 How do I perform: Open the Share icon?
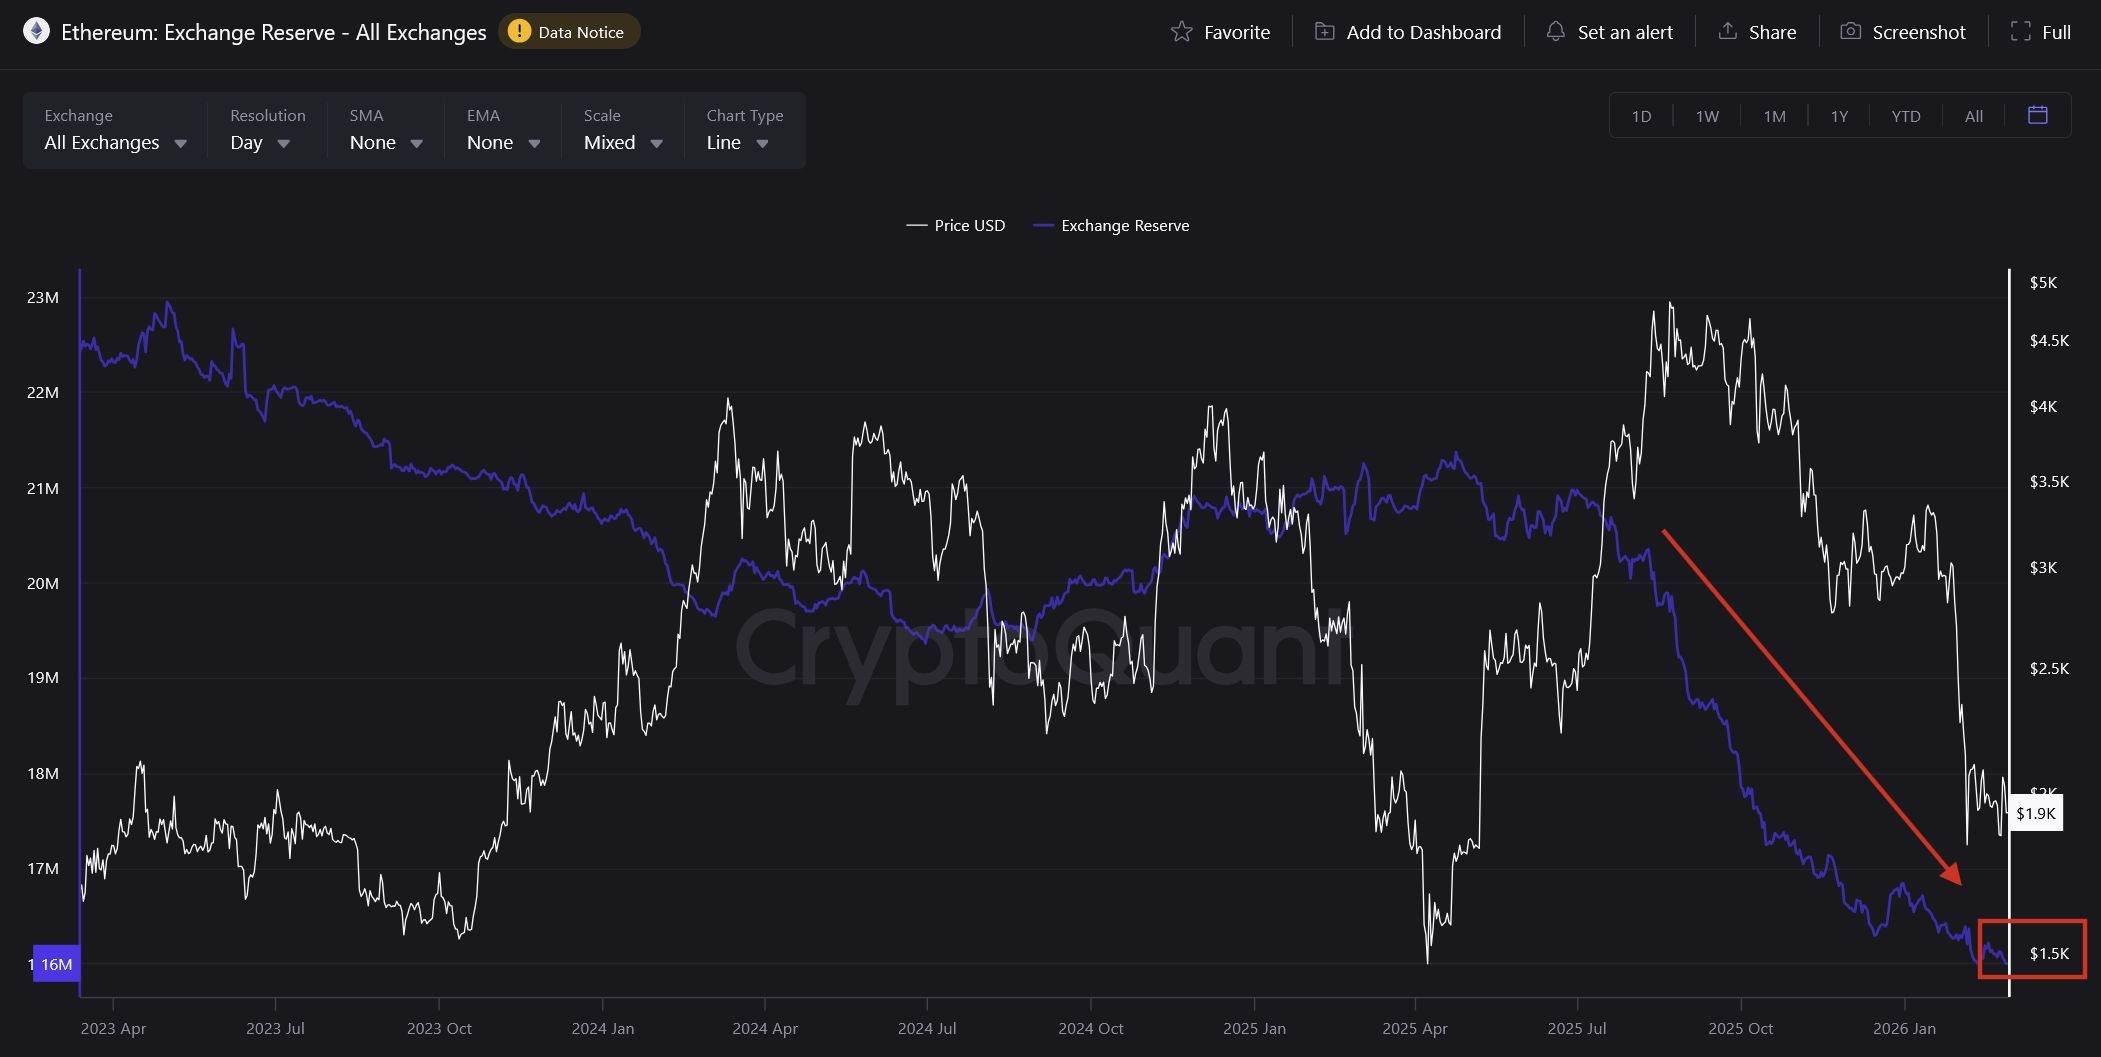[1727, 31]
